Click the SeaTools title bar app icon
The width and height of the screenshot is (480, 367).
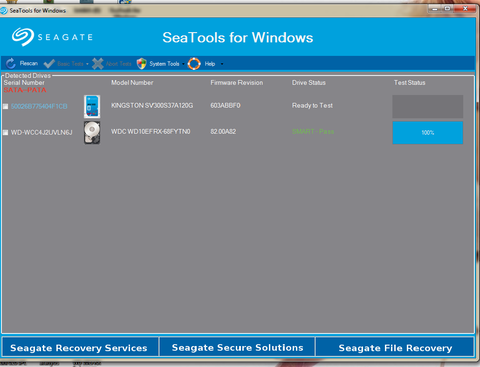pos(4,11)
